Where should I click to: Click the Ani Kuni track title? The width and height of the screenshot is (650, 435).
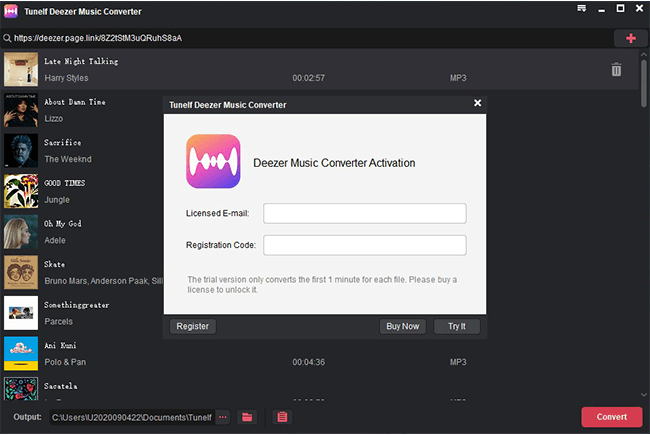[60, 345]
